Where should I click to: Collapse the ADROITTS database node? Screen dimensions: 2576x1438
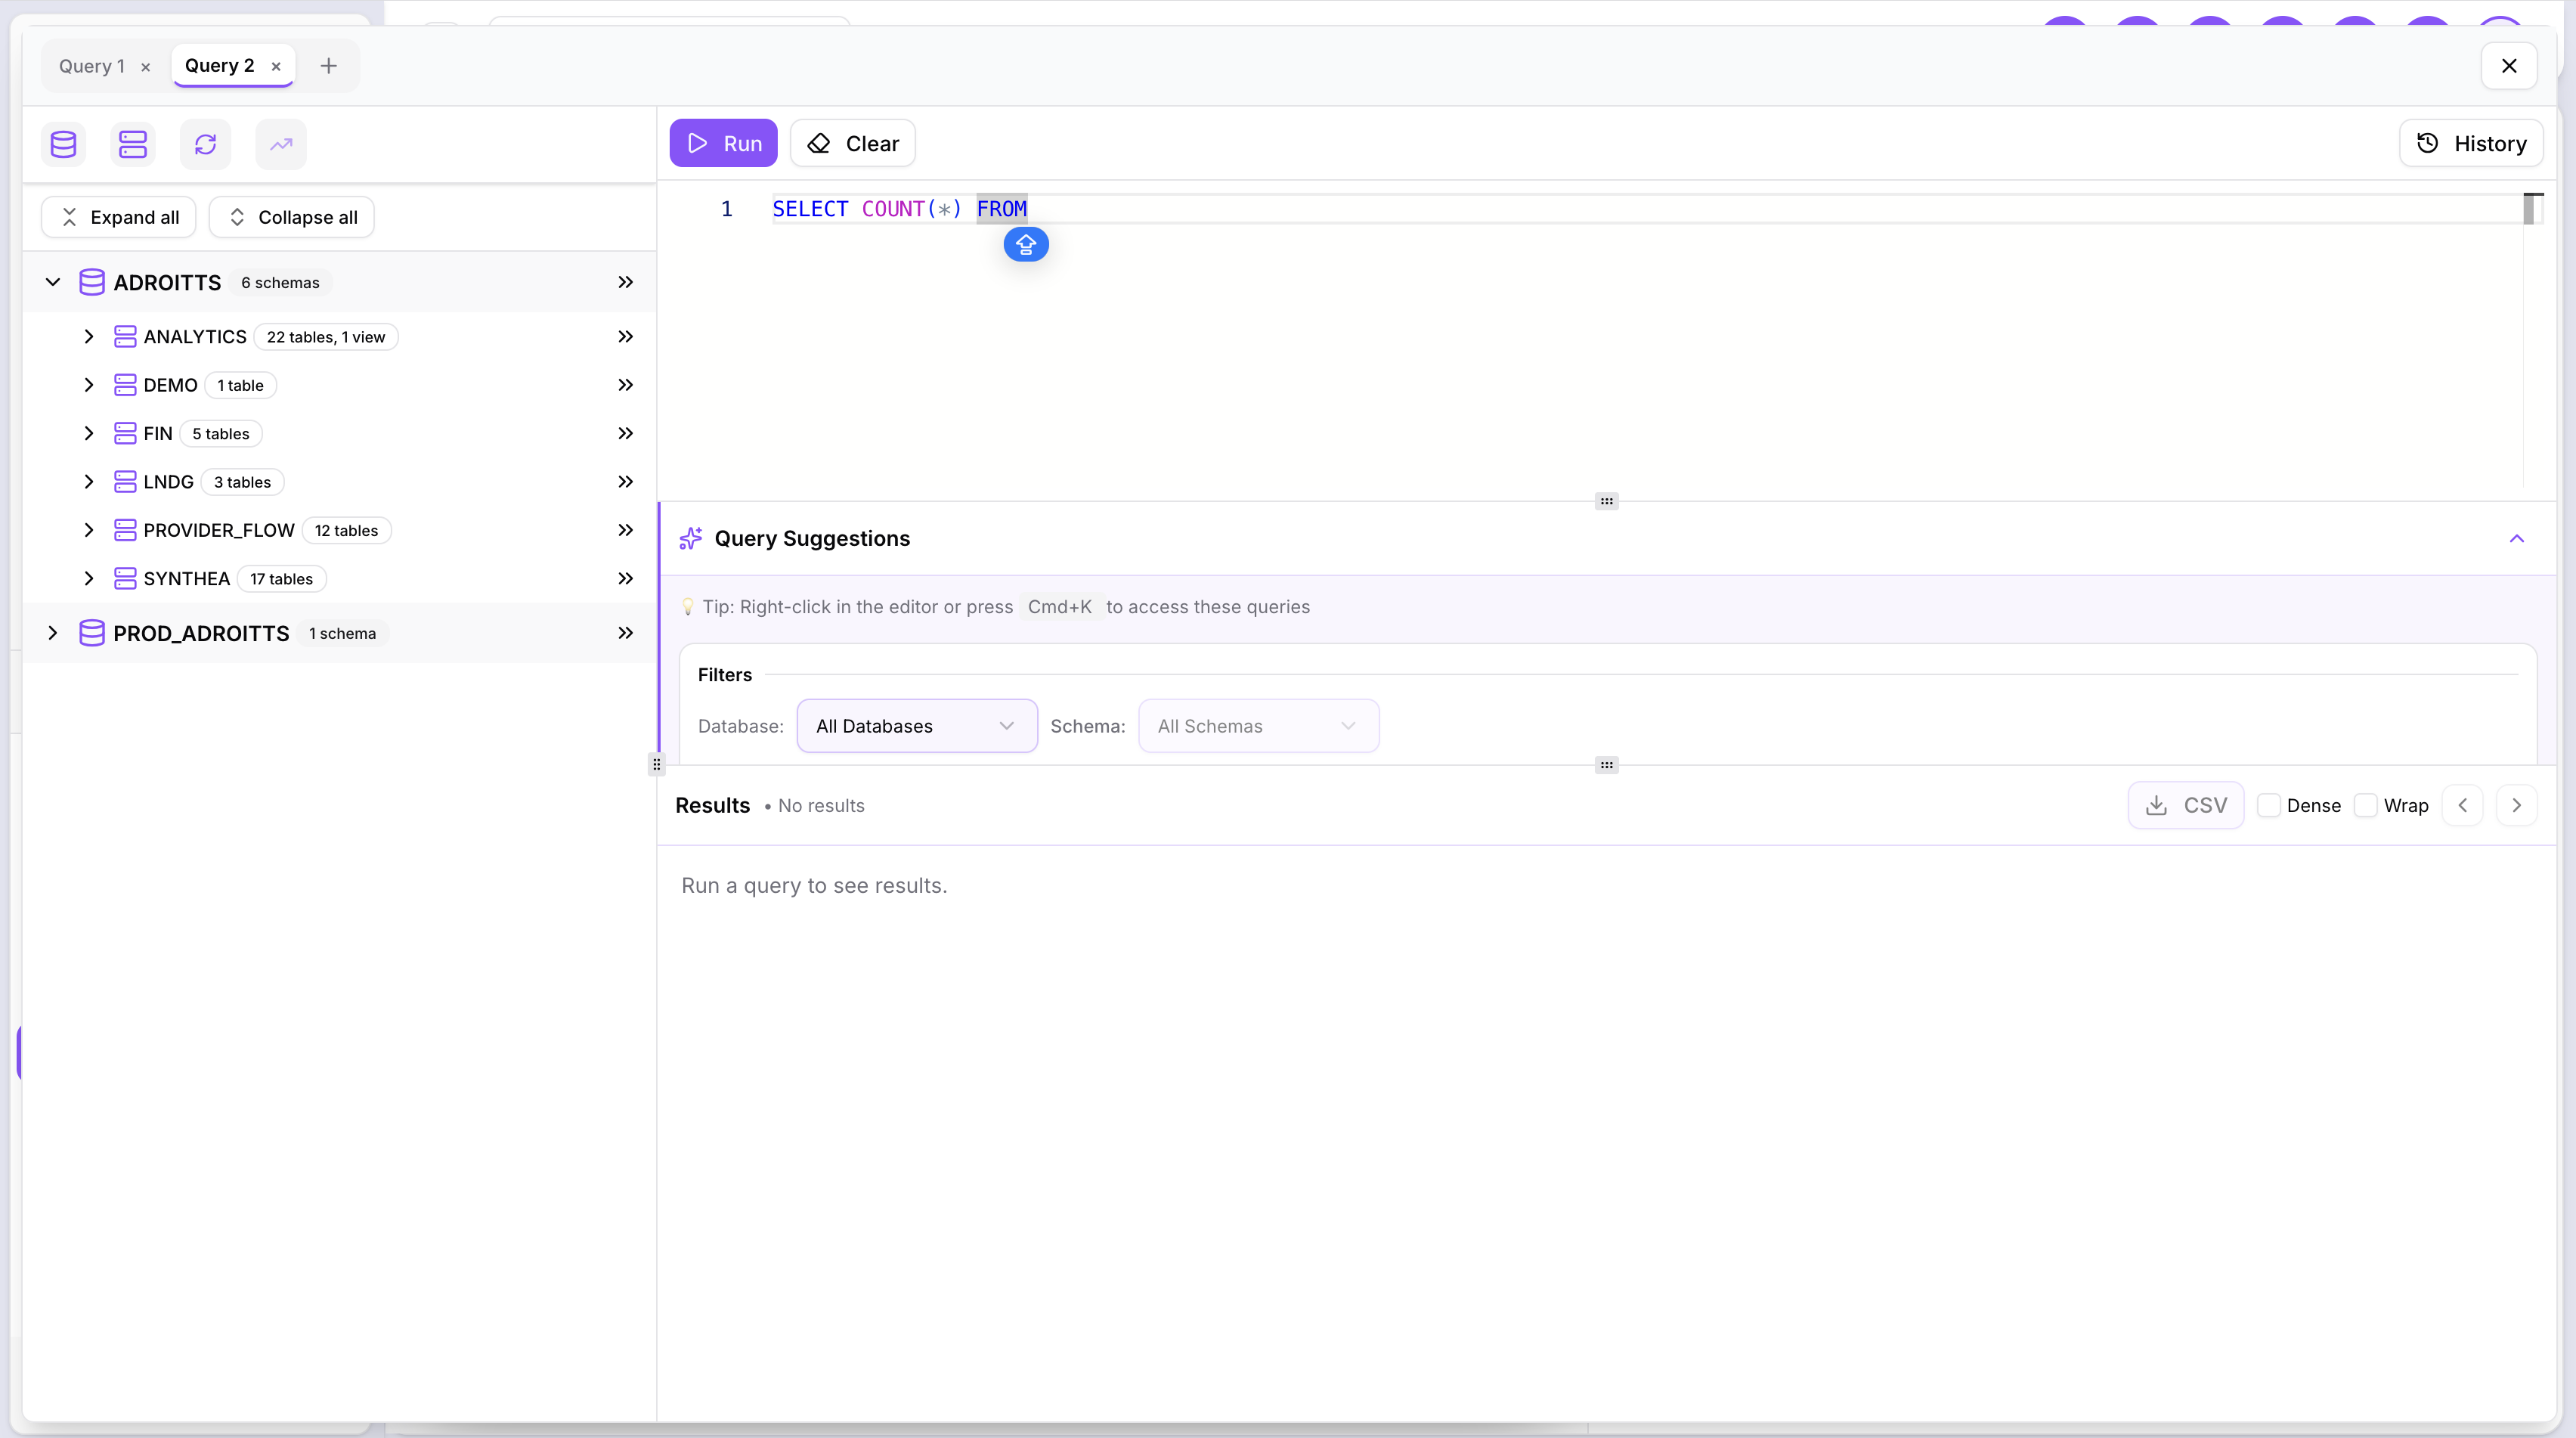coord(53,283)
